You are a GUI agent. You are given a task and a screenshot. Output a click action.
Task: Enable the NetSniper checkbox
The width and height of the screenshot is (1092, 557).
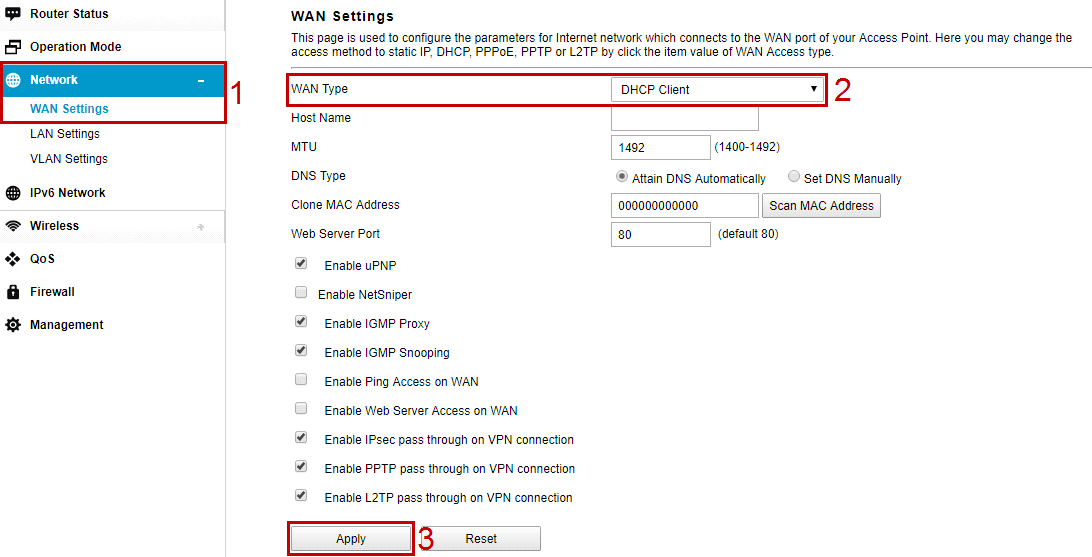click(x=301, y=294)
